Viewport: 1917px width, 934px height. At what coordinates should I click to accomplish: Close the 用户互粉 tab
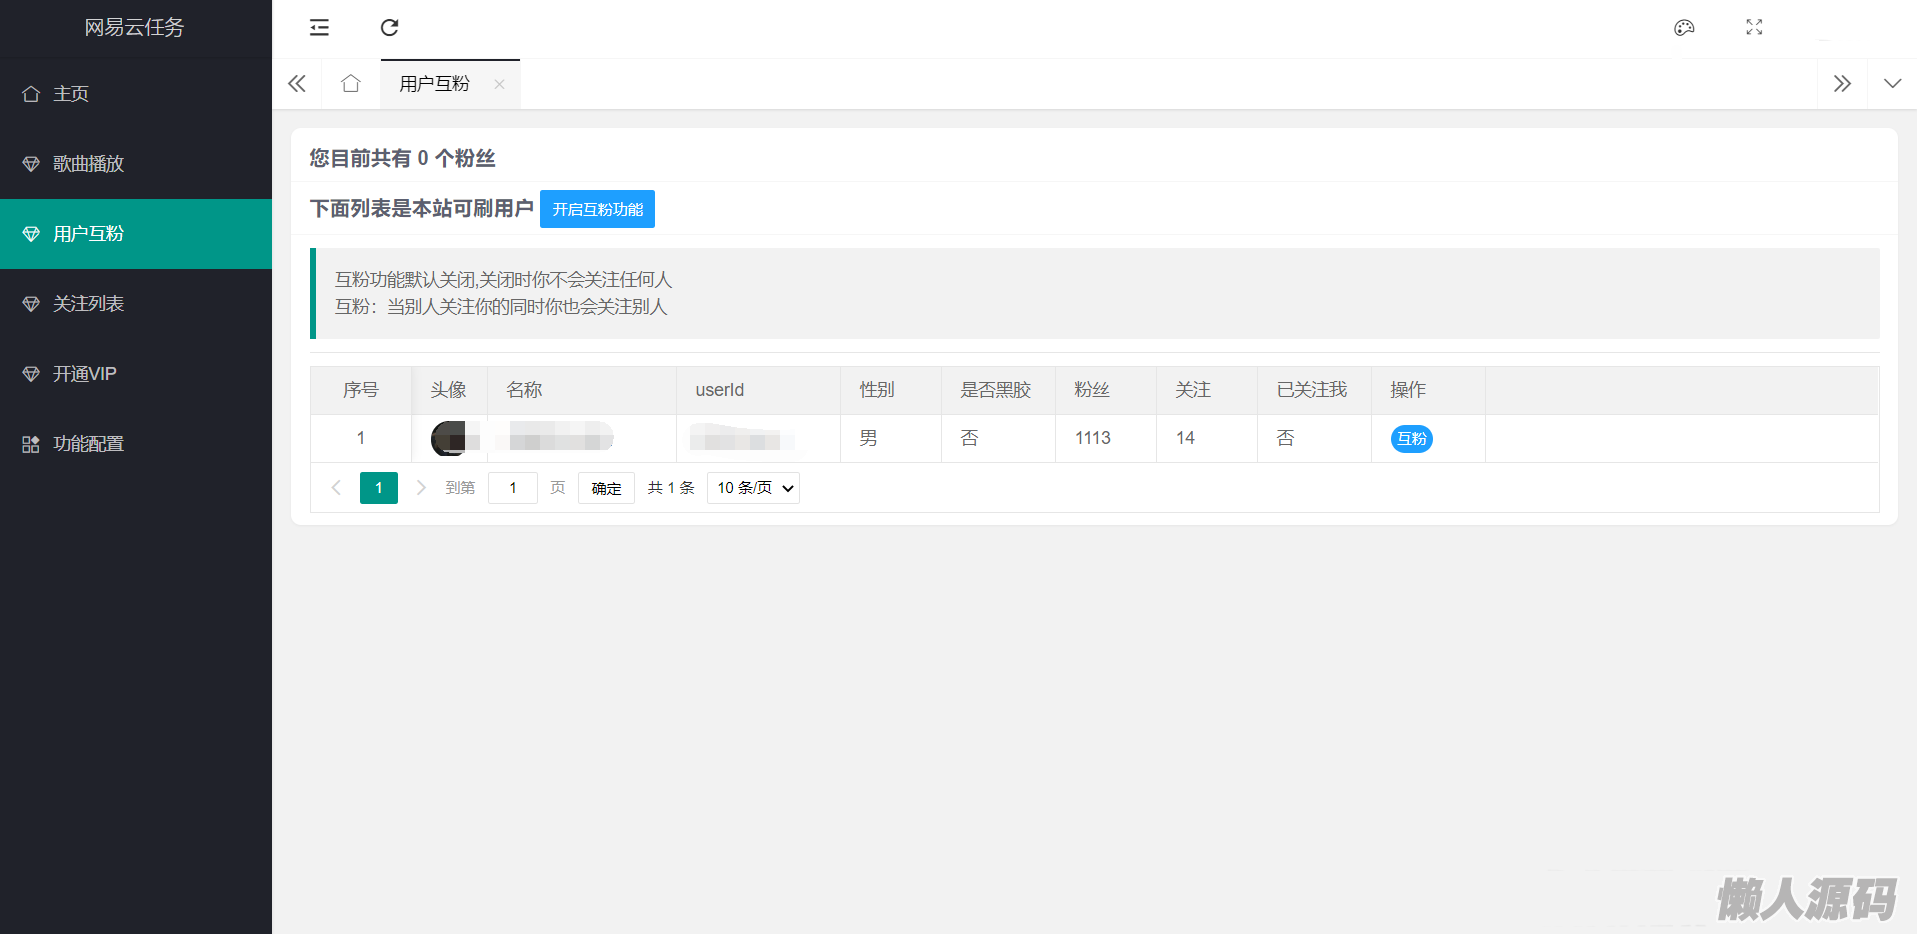coord(499,84)
